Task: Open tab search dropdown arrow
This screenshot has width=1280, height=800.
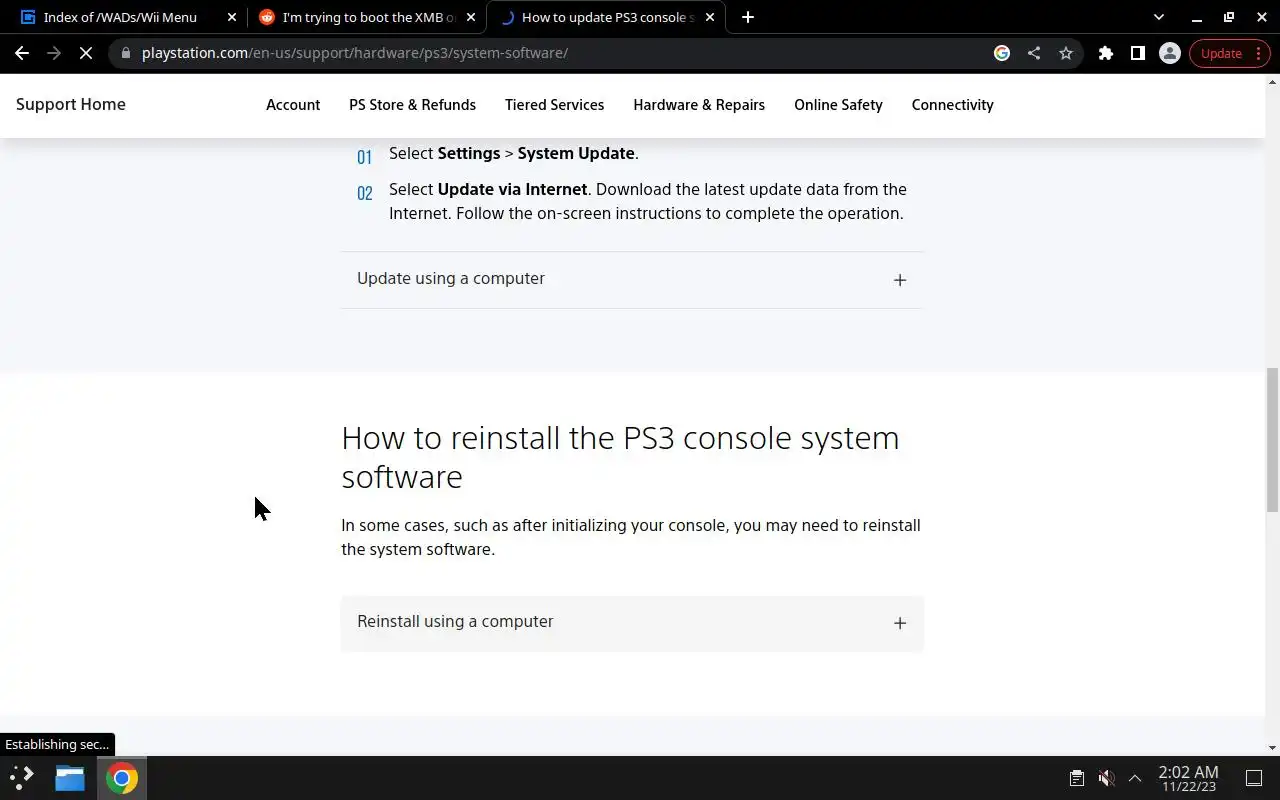Action: click(x=1159, y=17)
